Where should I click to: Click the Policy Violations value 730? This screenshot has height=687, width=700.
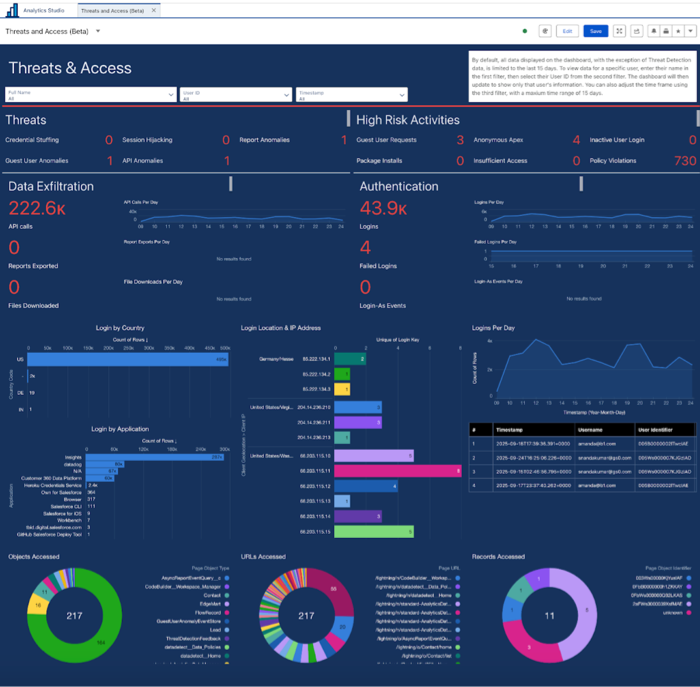click(685, 161)
